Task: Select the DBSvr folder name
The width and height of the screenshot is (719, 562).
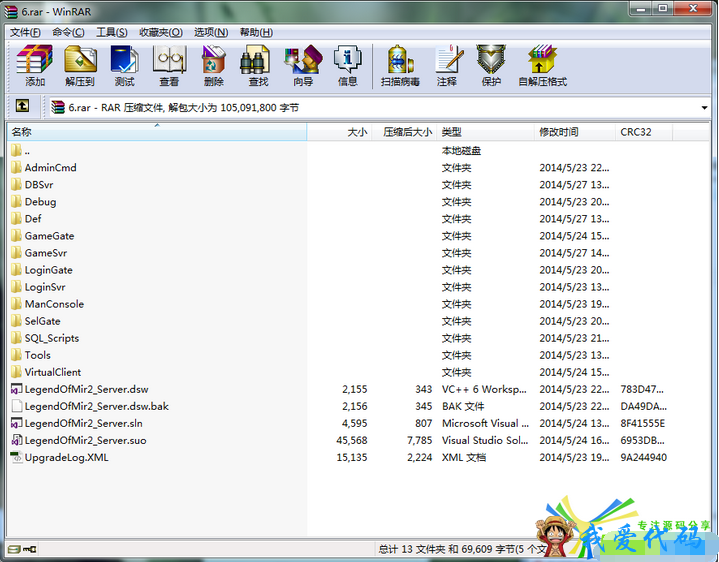Action: click(39, 185)
